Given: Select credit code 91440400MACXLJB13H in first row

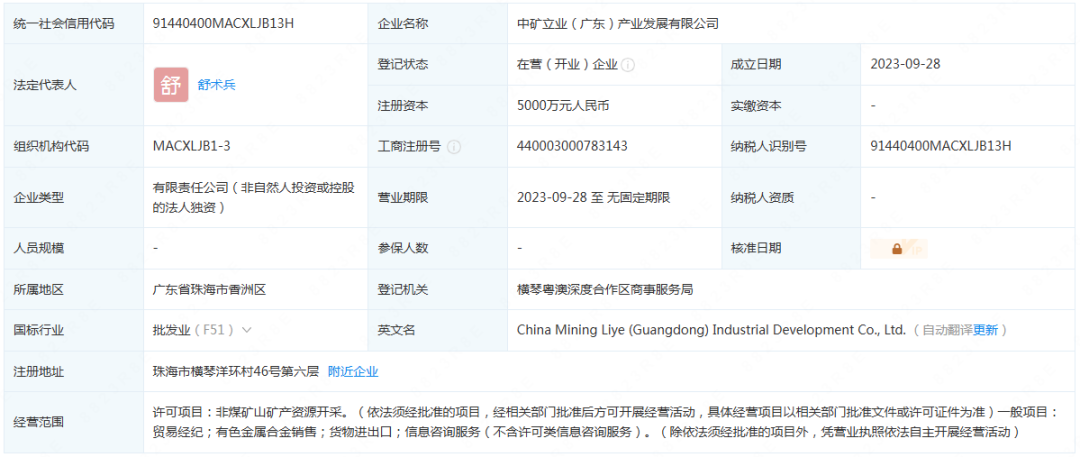Looking at the screenshot, I should click(x=223, y=23).
